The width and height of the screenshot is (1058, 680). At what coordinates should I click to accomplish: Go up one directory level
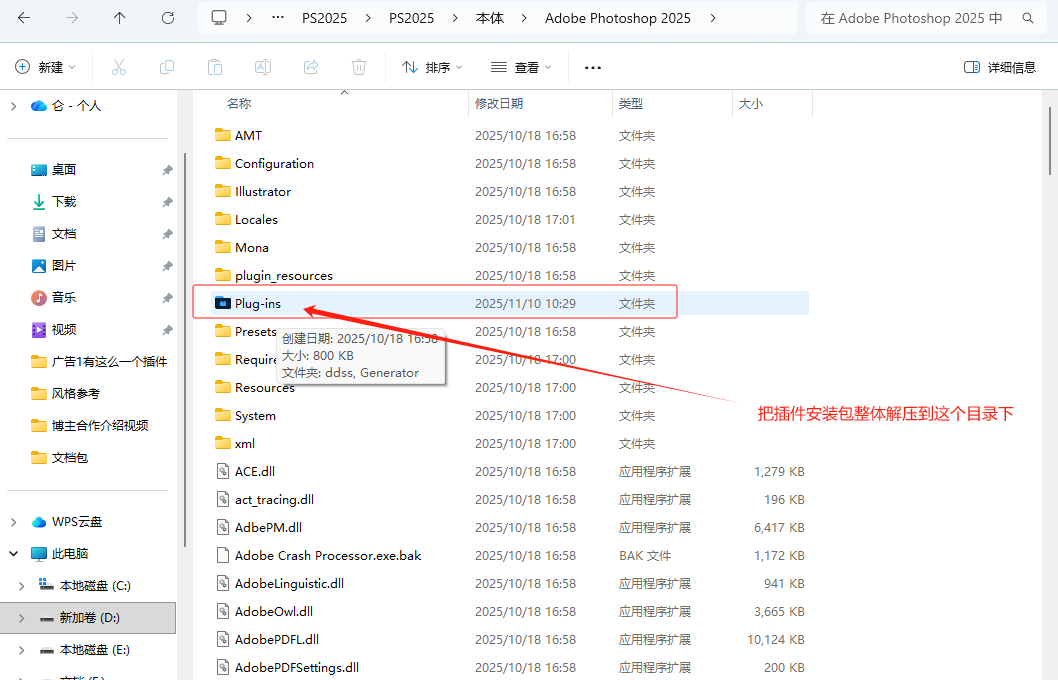[x=120, y=18]
